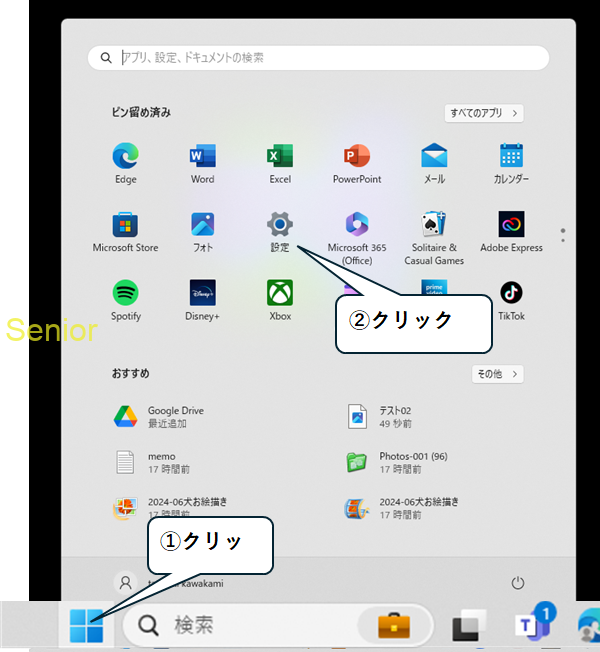Screen dimensions: 600x652
Task: Launch Microsoft 365 (Office)
Action: [x=357, y=224]
